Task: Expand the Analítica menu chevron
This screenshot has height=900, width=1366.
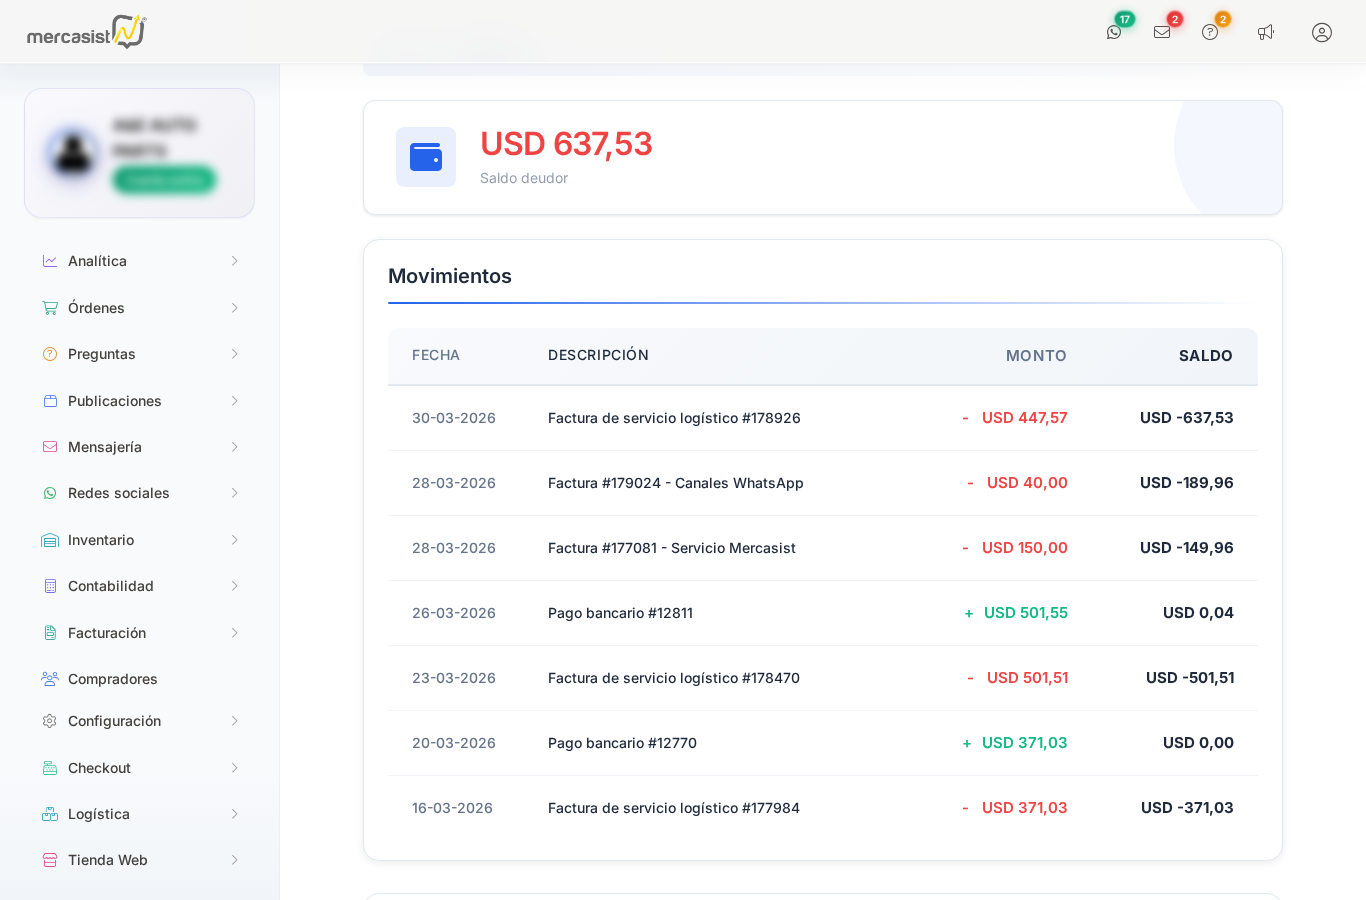Action: click(x=235, y=261)
